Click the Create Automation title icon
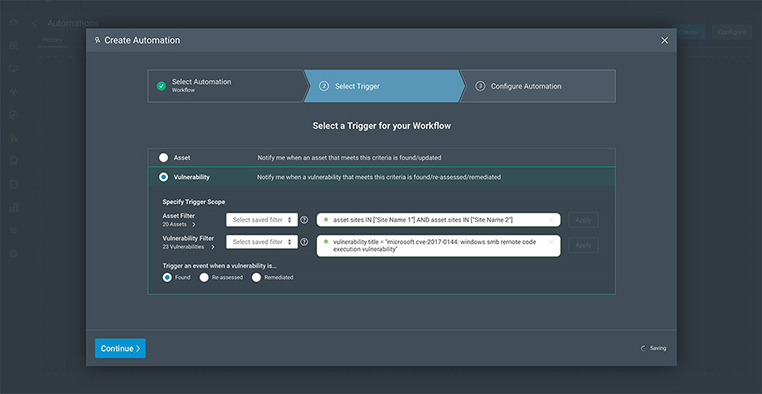The height and width of the screenshot is (394, 762). pos(98,40)
